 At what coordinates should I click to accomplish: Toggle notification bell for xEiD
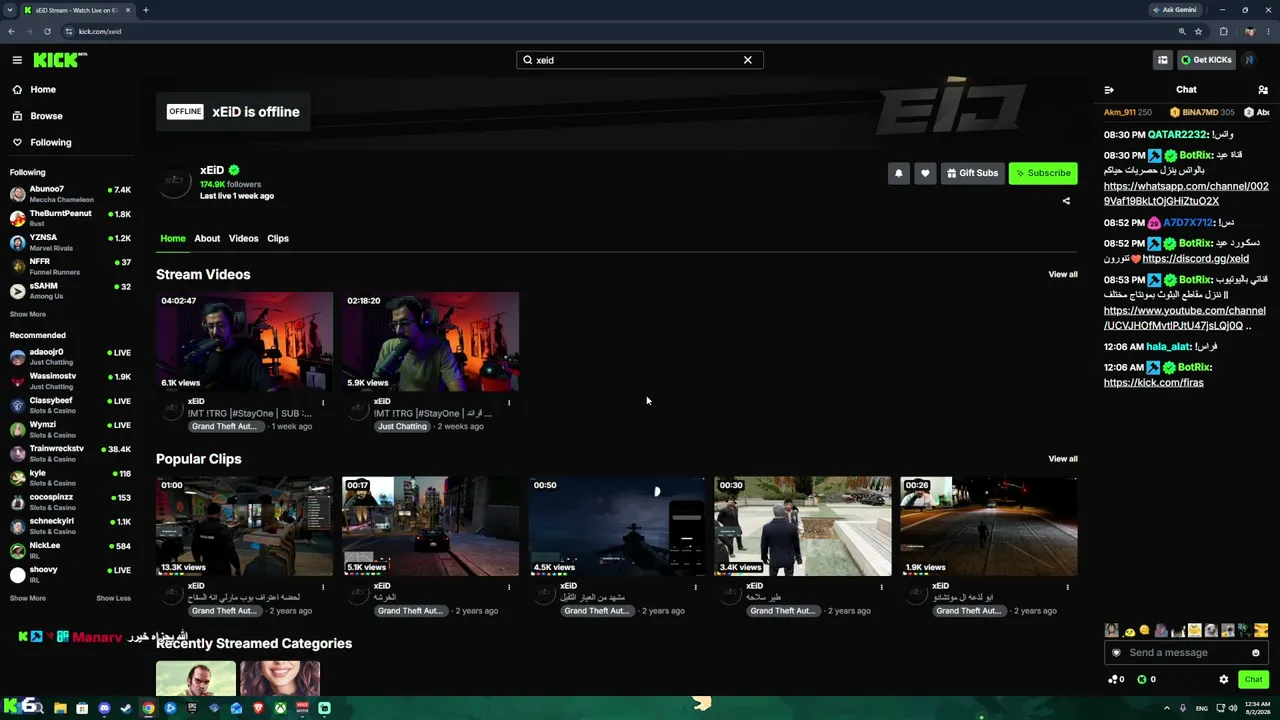(x=898, y=173)
